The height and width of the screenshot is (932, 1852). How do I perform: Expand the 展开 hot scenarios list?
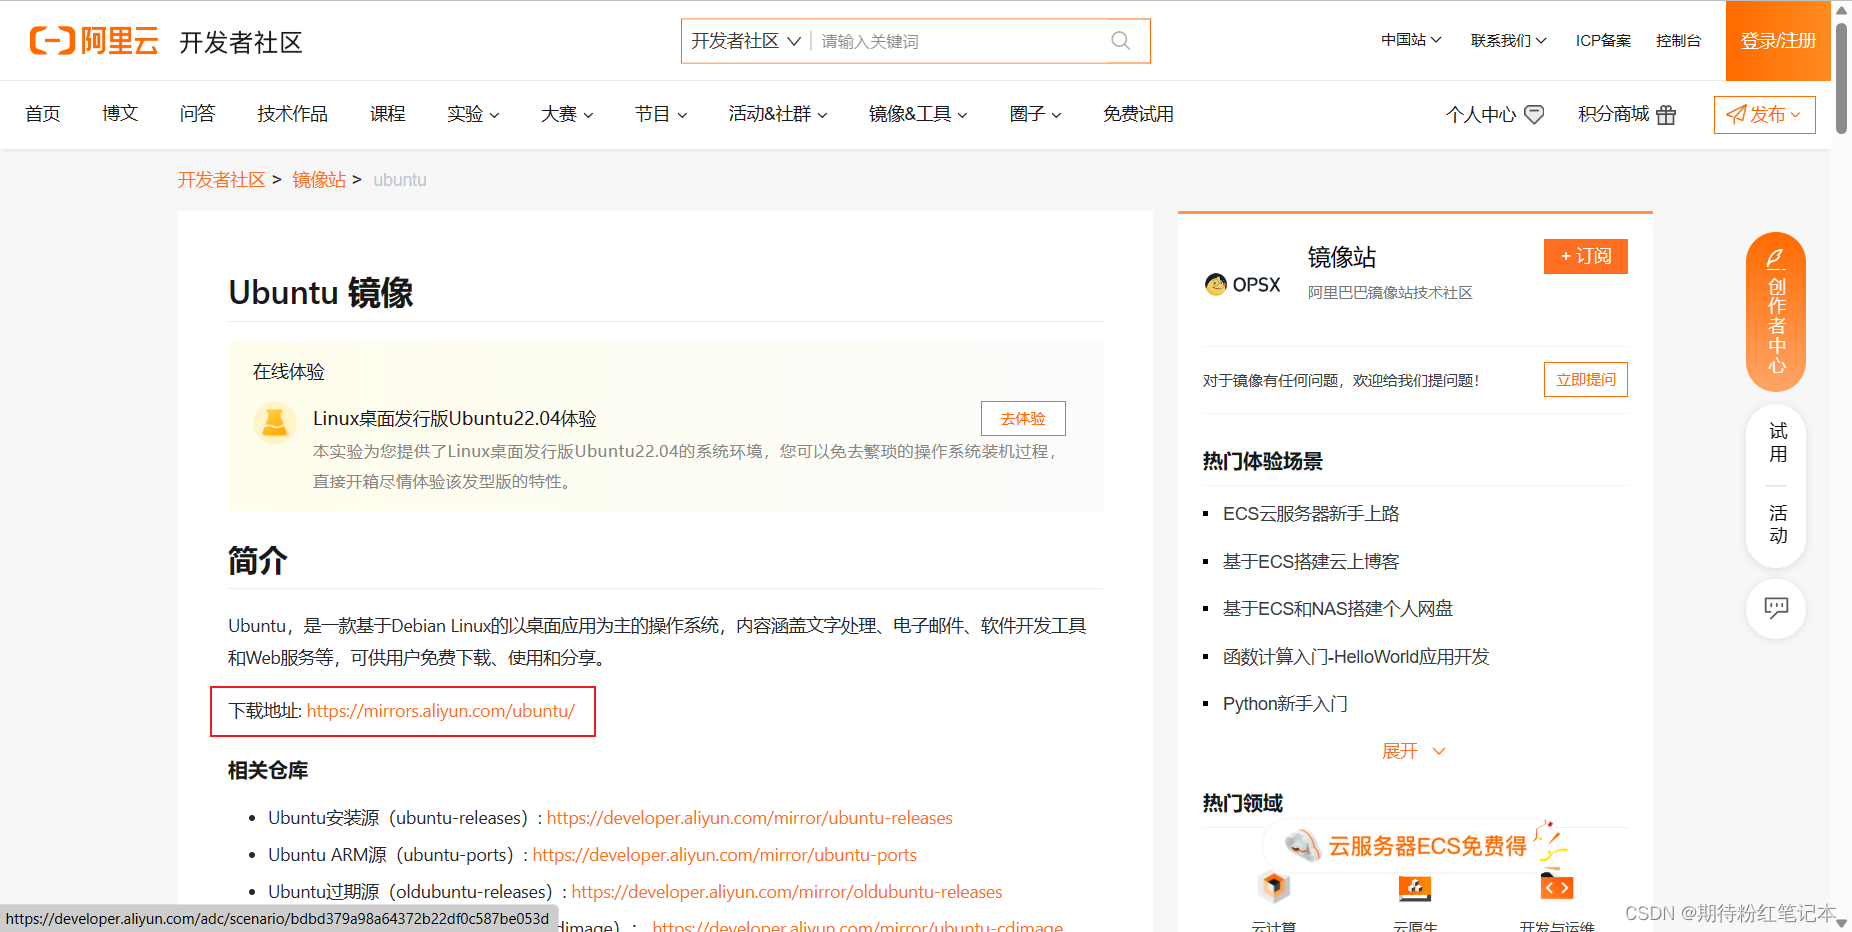(1414, 751)
